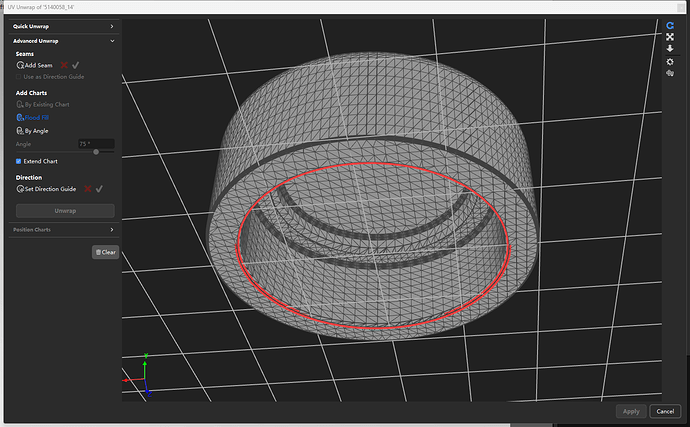Cancel the seam with red X
Screen dimensions: 690x427
(x=64, y=65)
